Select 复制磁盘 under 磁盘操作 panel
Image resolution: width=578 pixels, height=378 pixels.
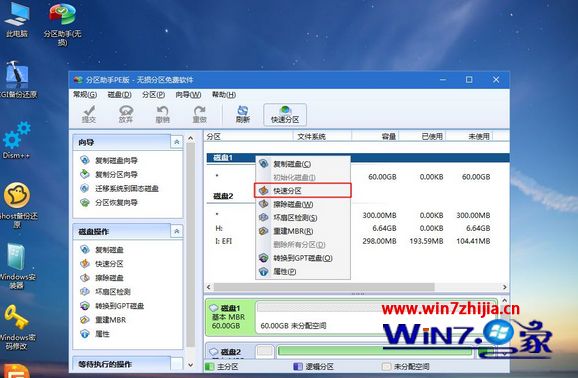coord(102,250)
